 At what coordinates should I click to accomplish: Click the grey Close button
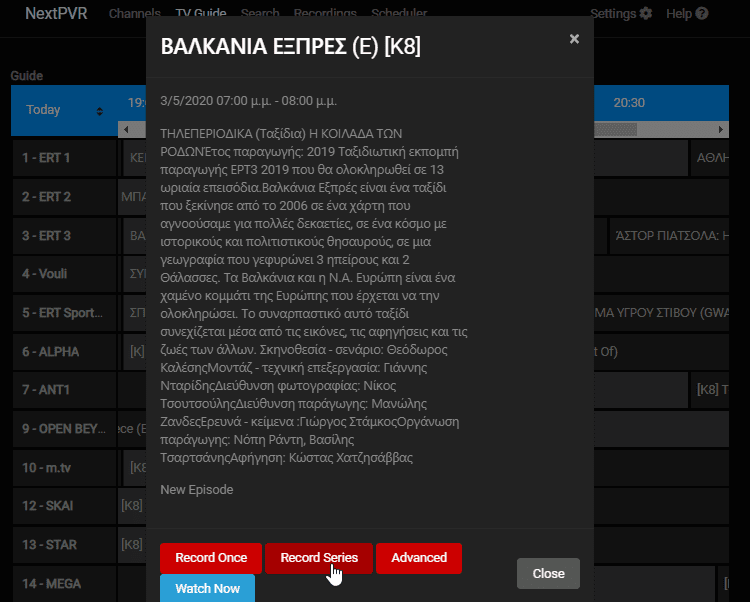pyautogui.click(x=548, y=573)
